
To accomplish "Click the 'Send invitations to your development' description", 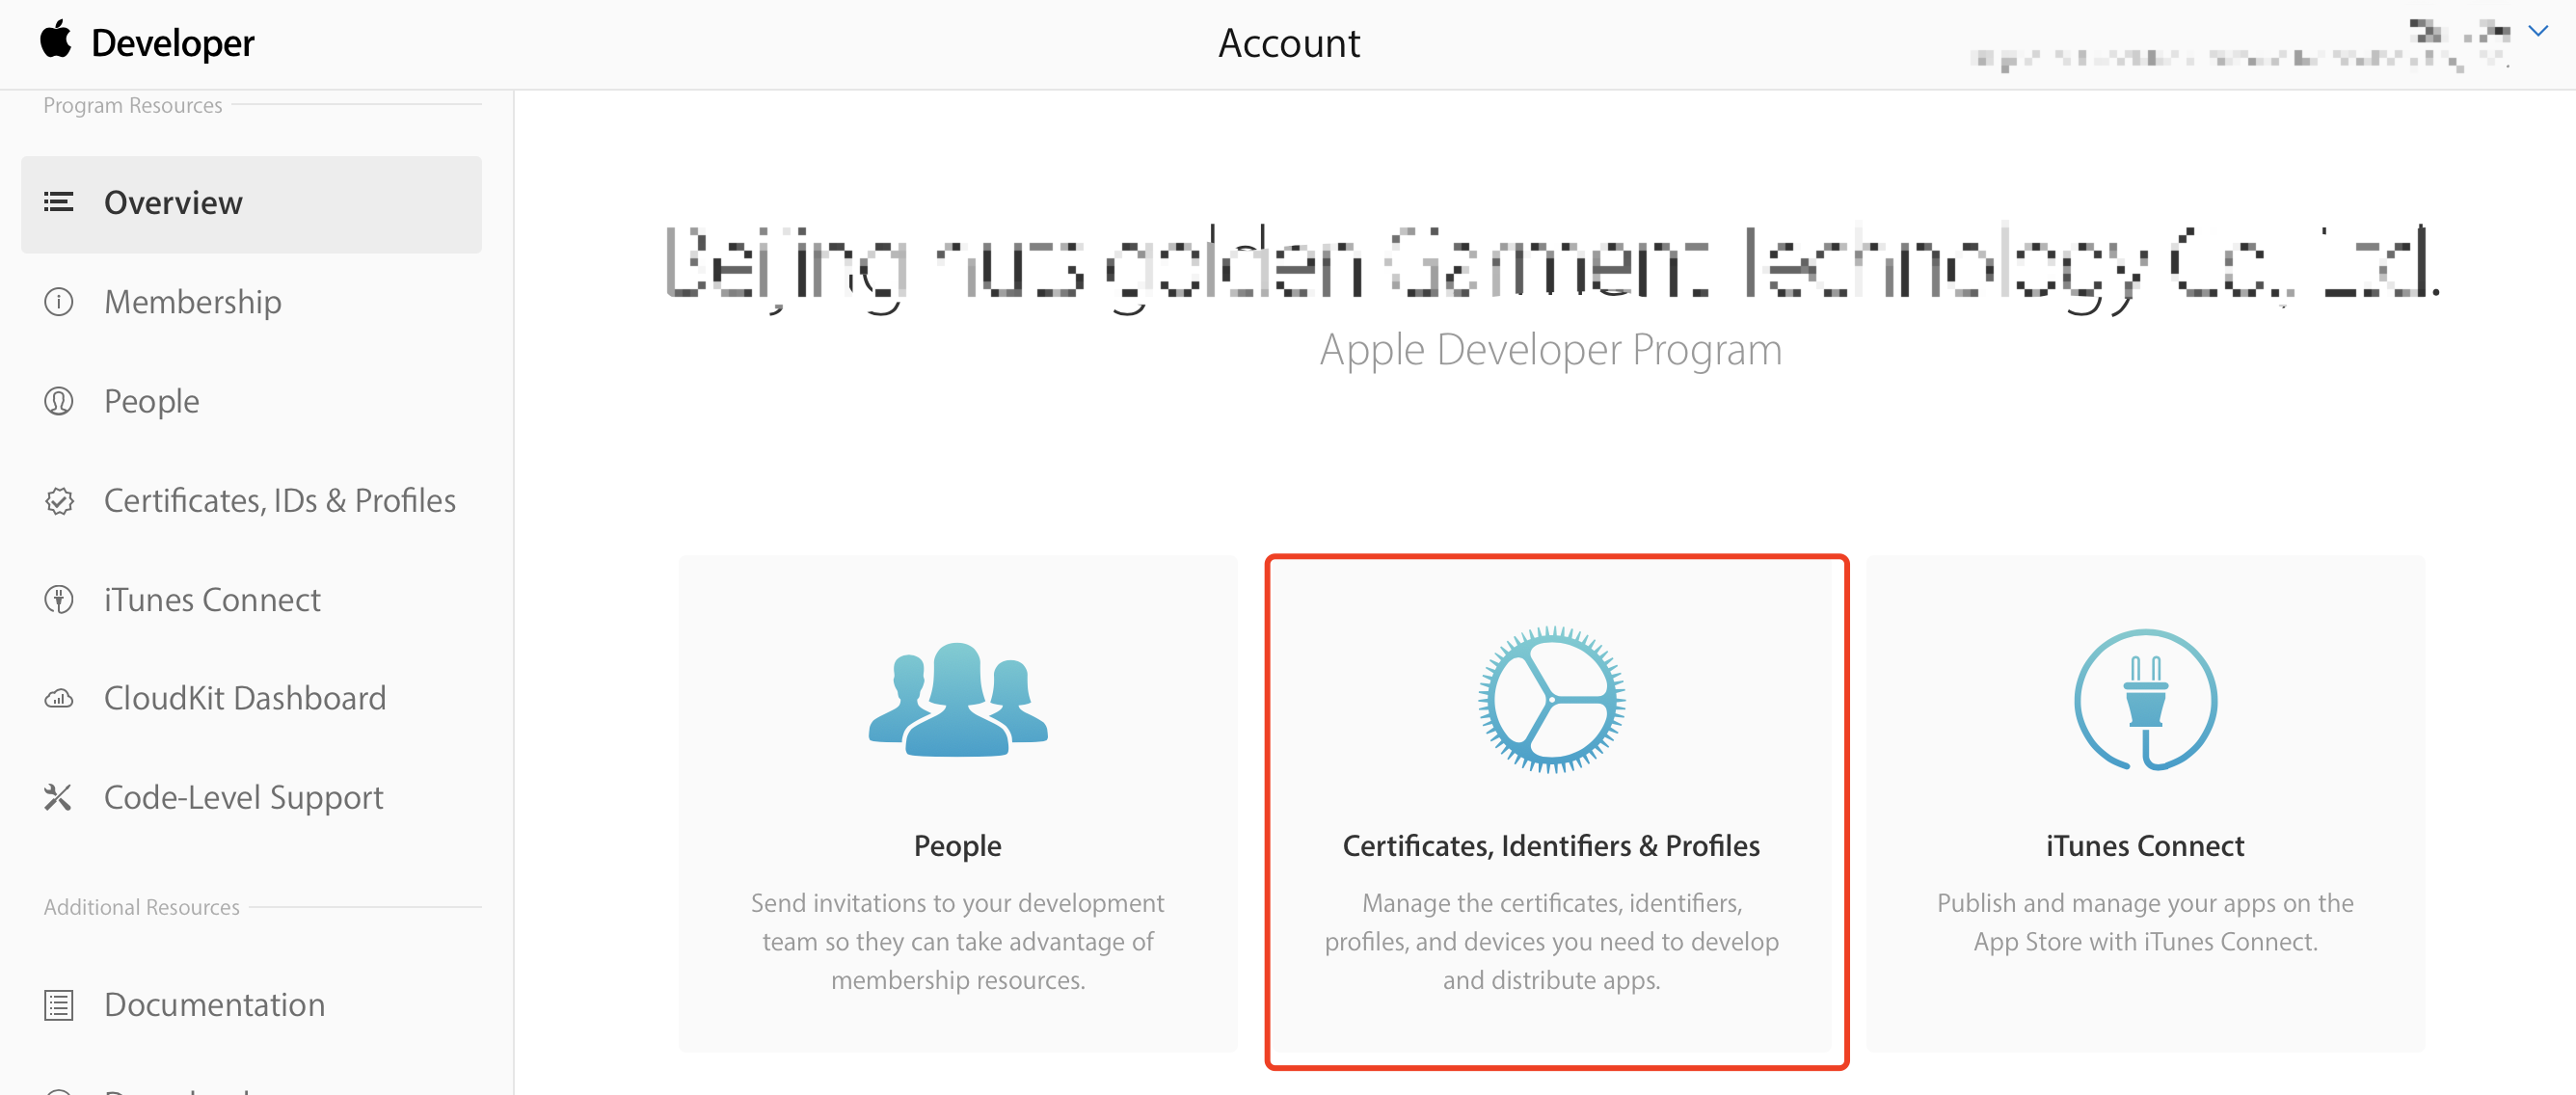I will click(957, 941).
